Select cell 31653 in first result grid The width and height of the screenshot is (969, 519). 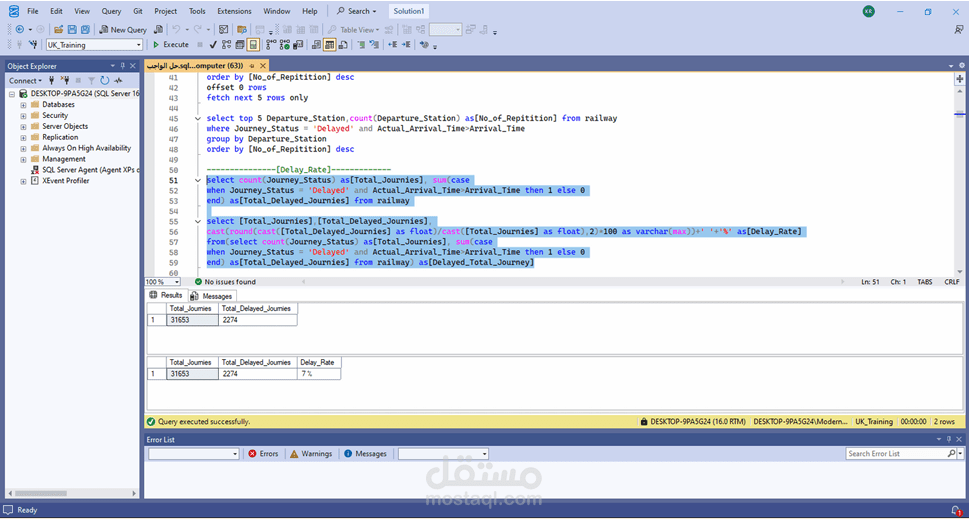point(193,320)
